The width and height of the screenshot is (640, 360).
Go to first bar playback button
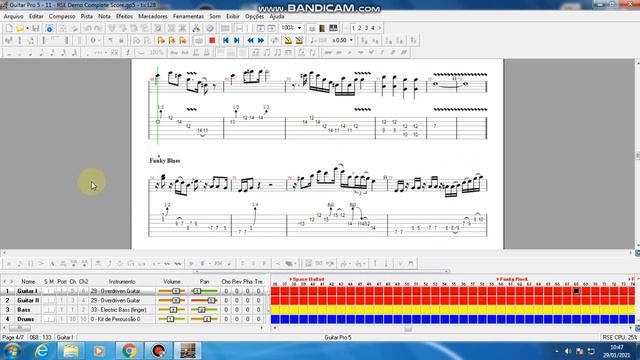click(x=226, y=40)
